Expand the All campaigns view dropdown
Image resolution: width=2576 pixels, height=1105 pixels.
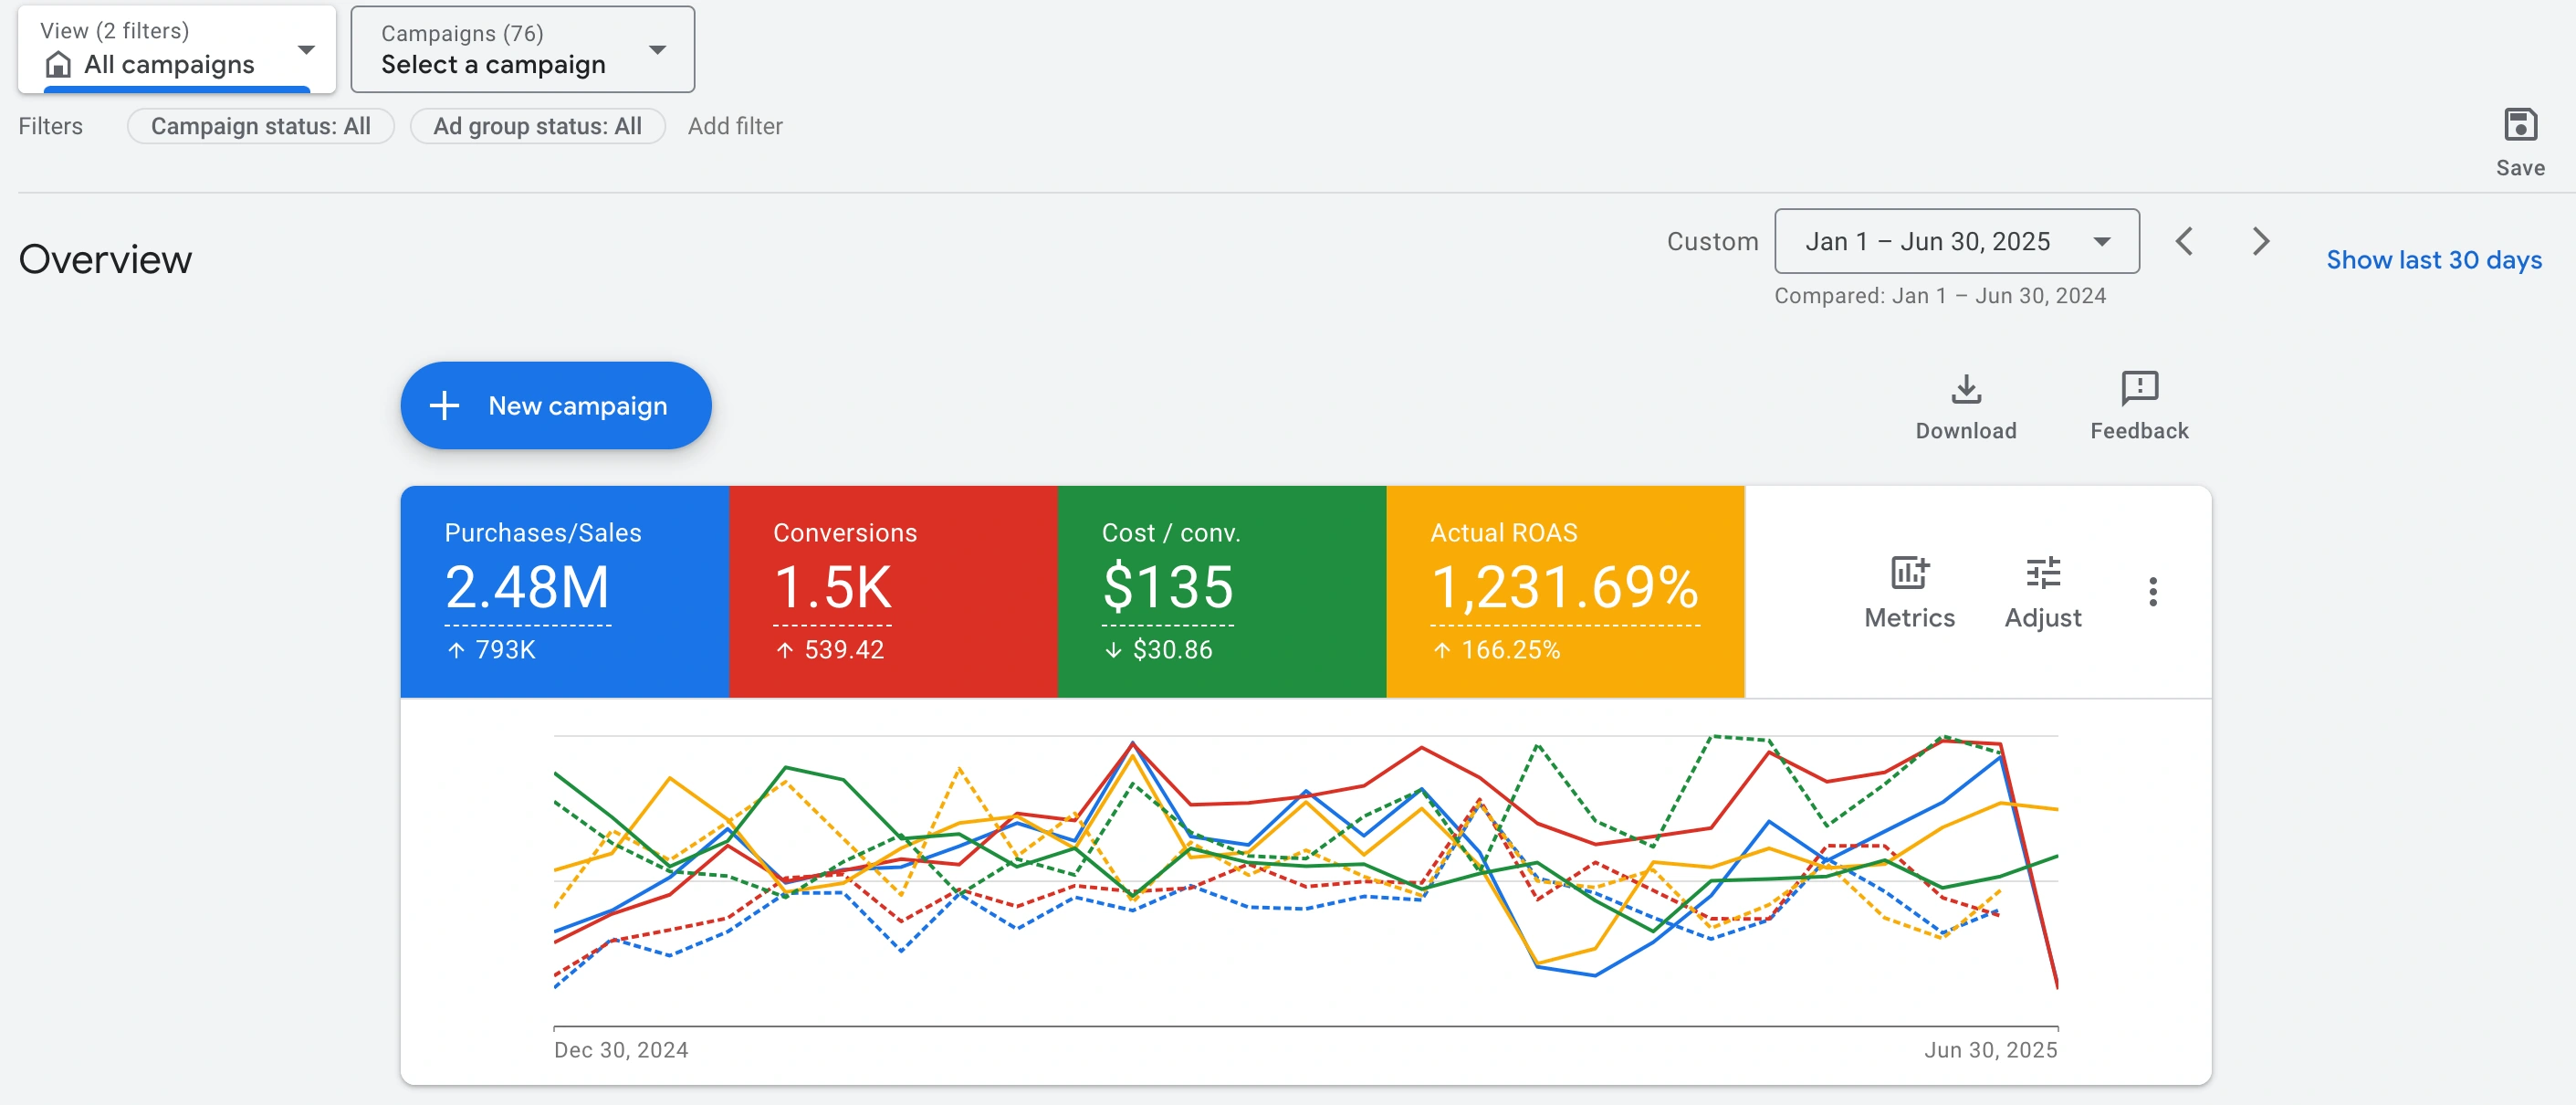coord(177,50)
